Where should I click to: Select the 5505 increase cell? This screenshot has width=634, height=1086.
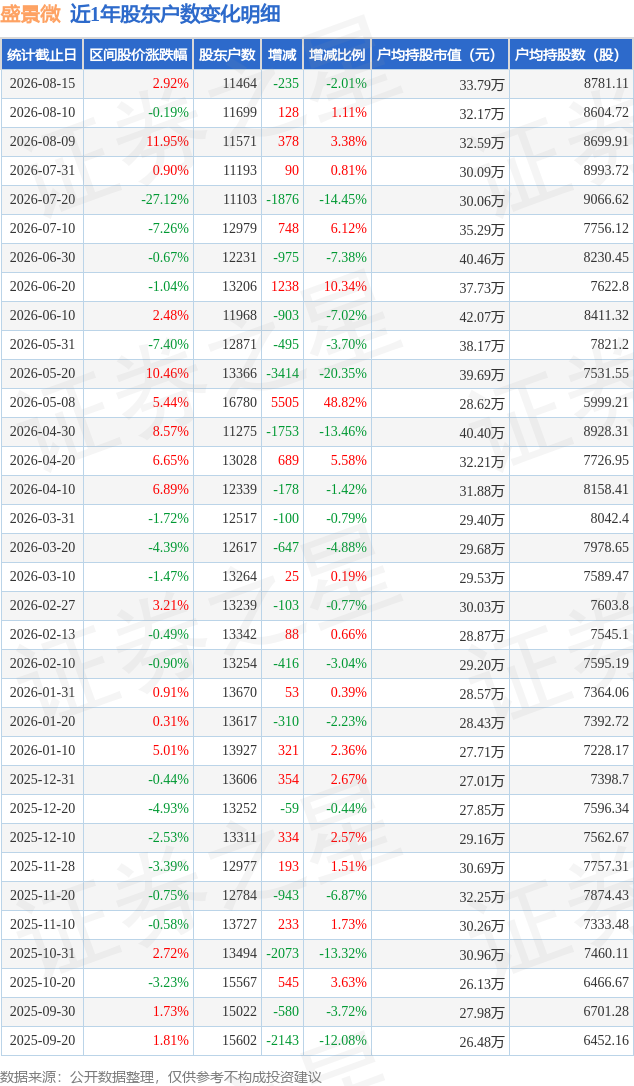point(283,402)
